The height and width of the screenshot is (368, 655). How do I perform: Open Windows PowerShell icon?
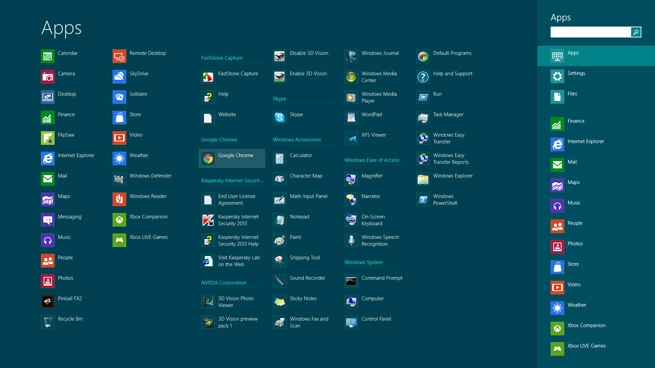coord(423,199)
